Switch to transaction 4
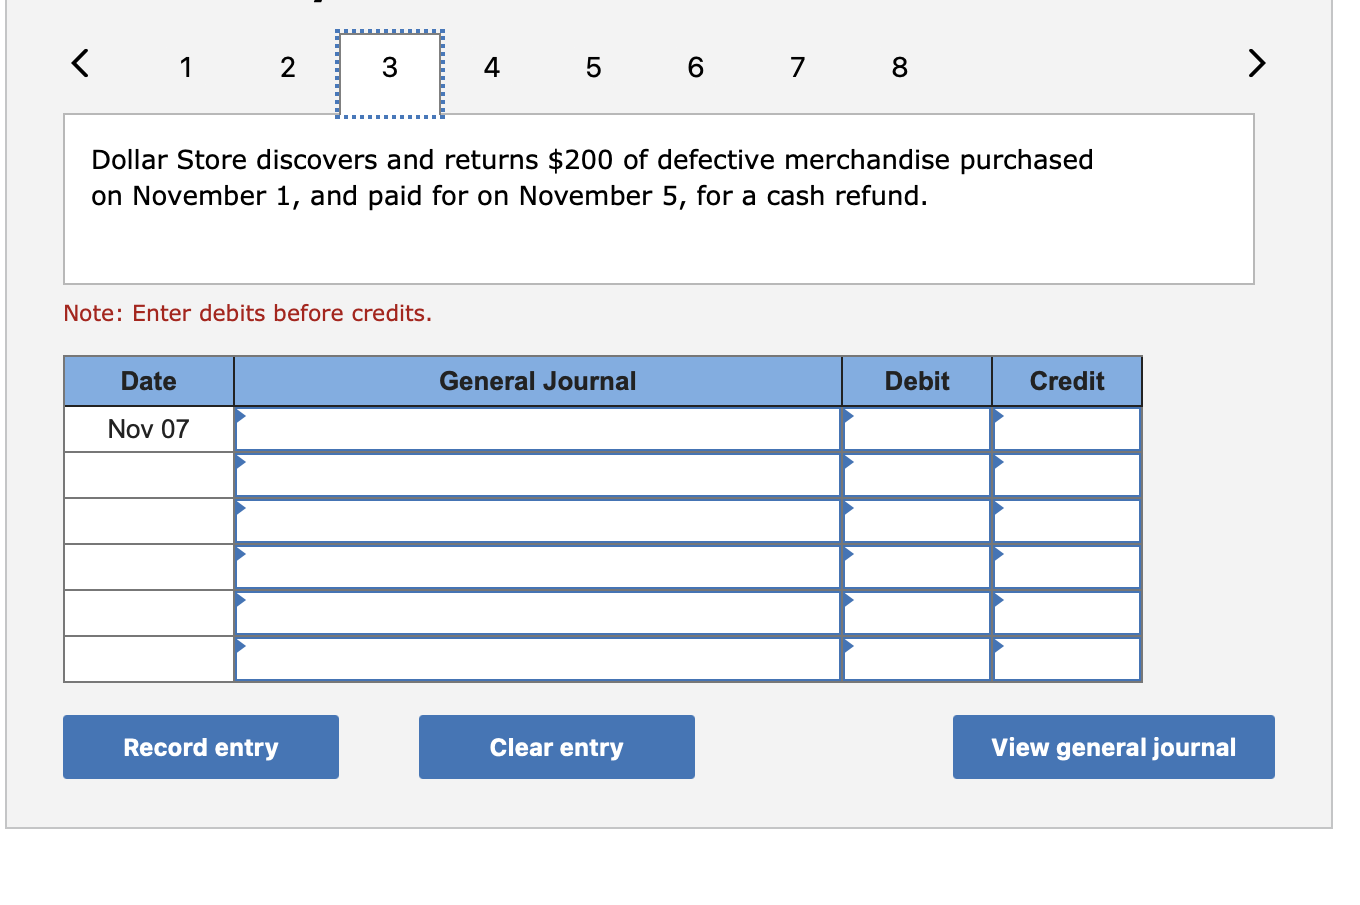 pos(492,67)
